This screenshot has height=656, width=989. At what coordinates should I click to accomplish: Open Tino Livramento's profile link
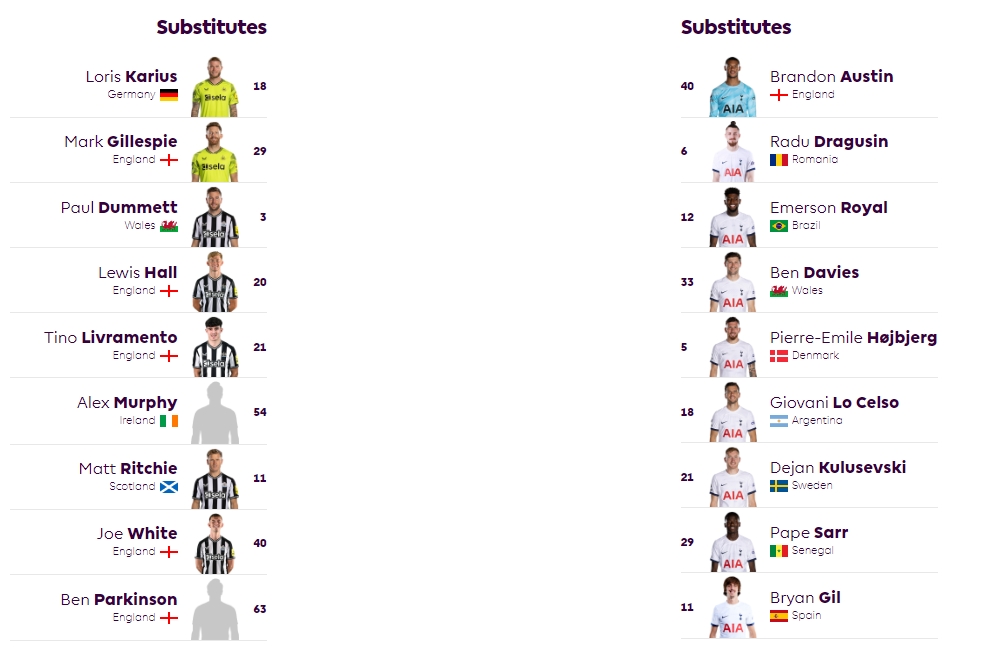point(110,337)
